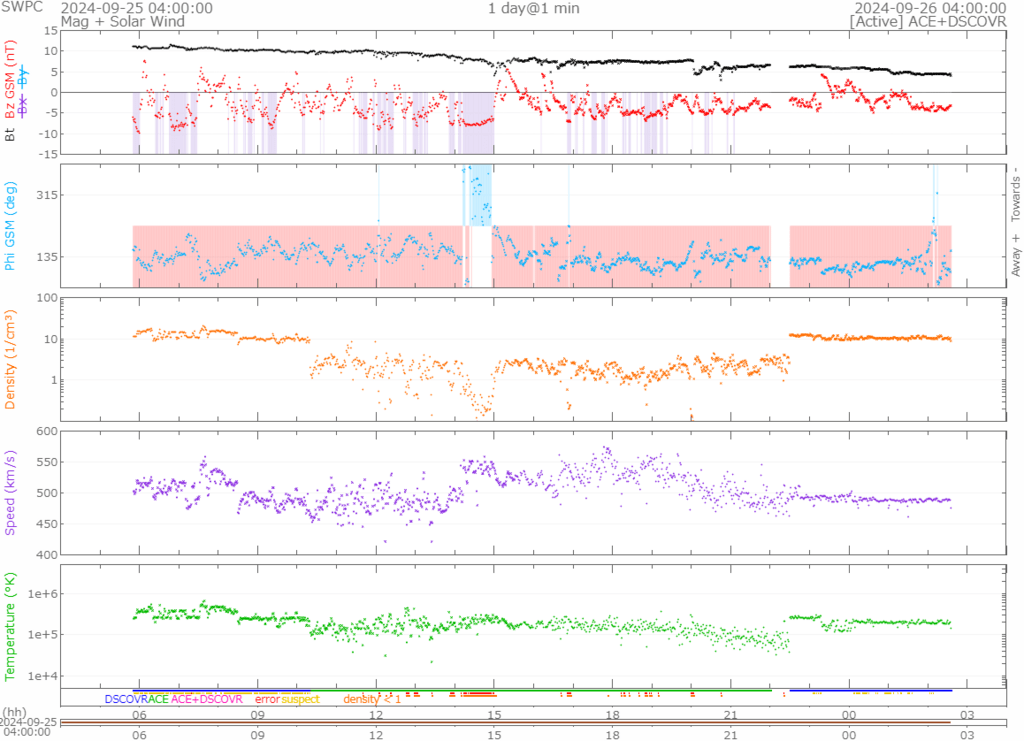Viewport: 1024px width, 741px height.
Task: Click the orange density < 1 legend entry
Action: (x=372, y=699)
